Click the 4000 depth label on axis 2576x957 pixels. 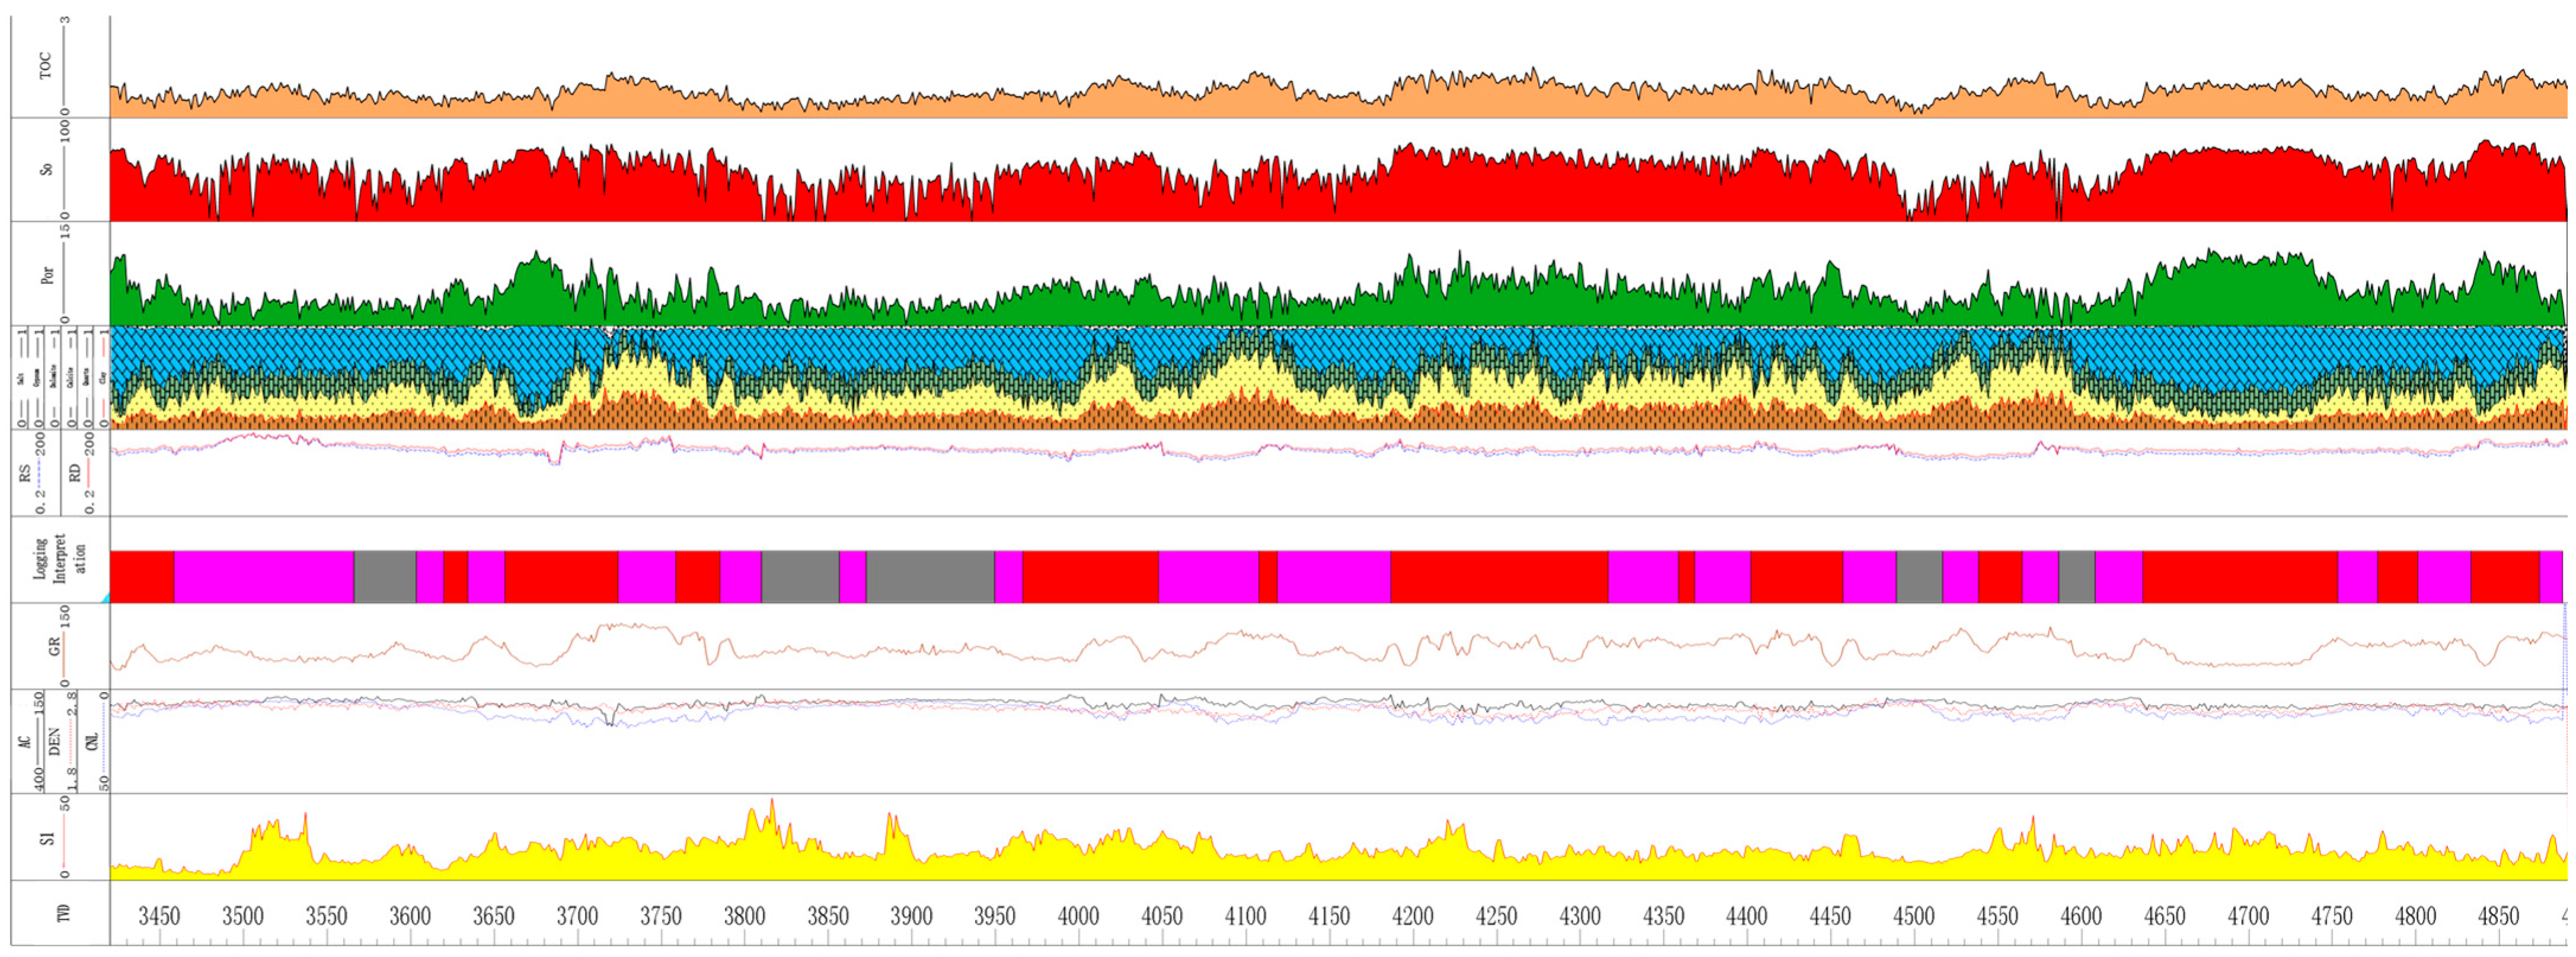[x=1078, y=916]
